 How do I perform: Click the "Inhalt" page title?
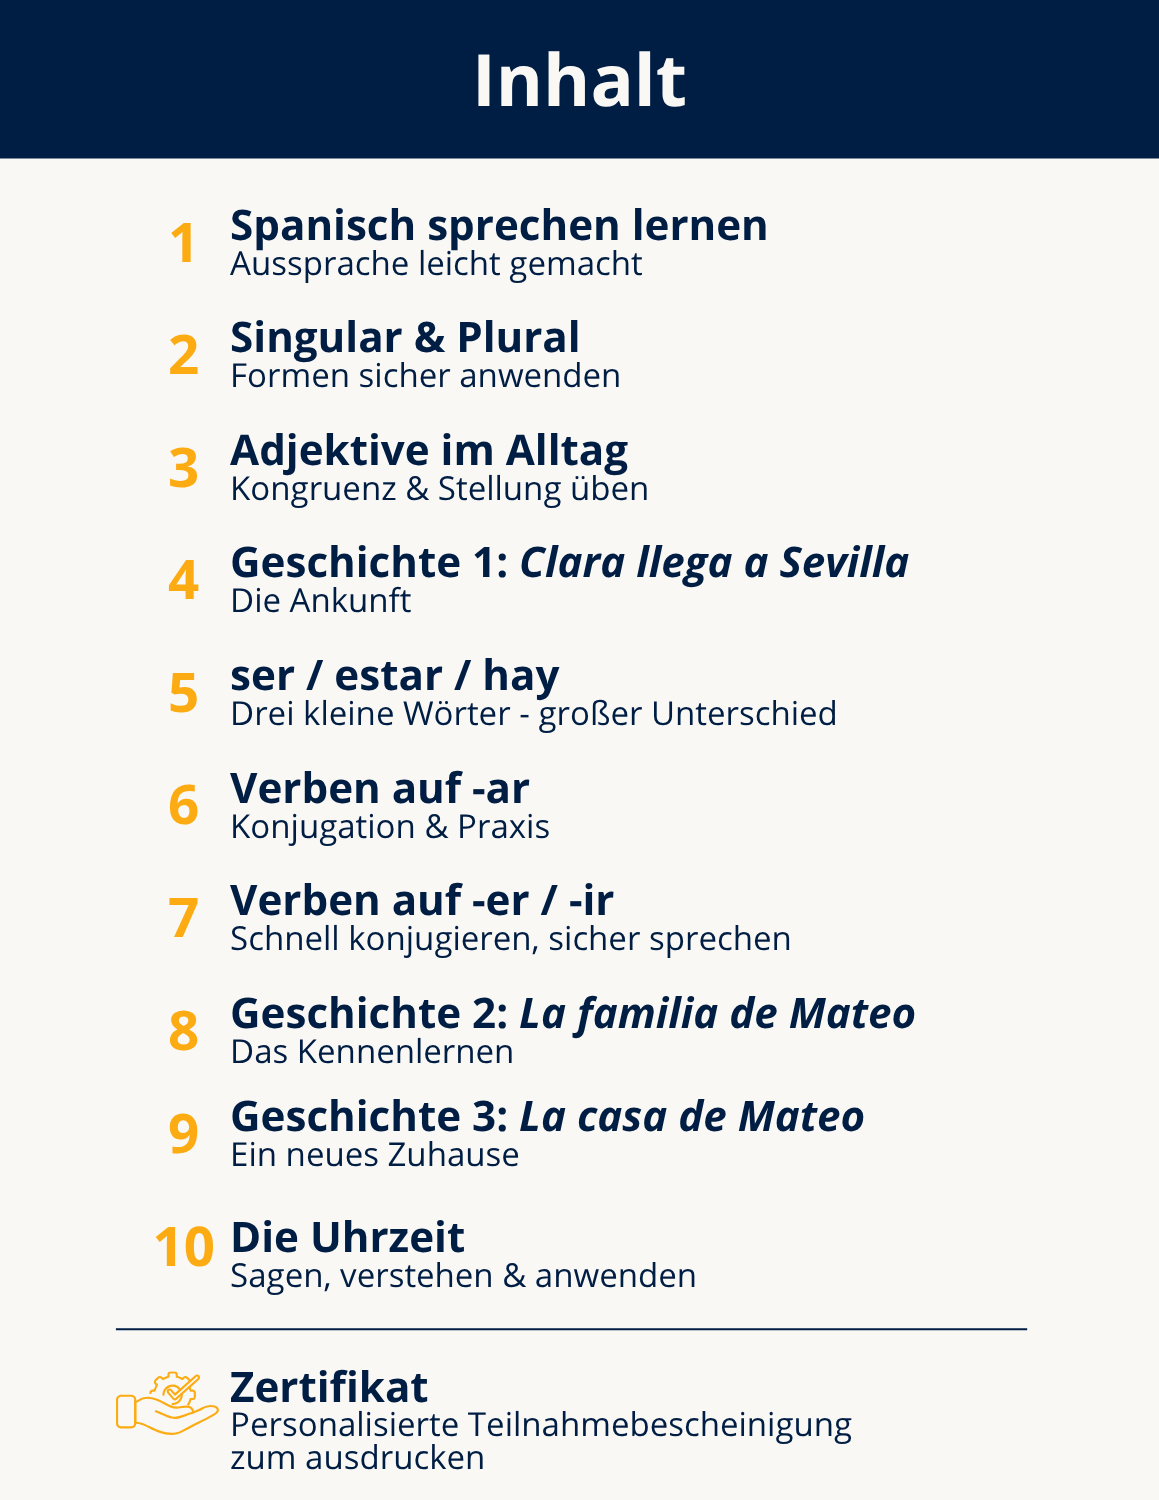579,80
